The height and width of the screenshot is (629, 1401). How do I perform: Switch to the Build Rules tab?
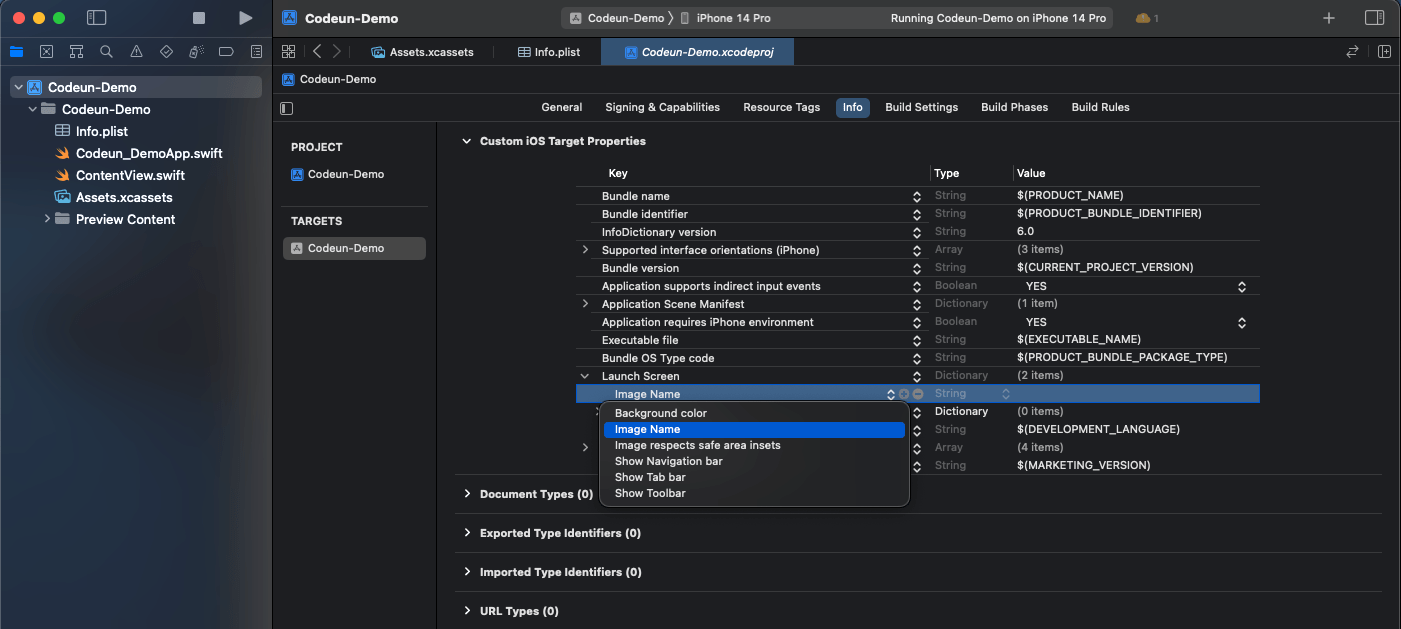coord(1100,107)
